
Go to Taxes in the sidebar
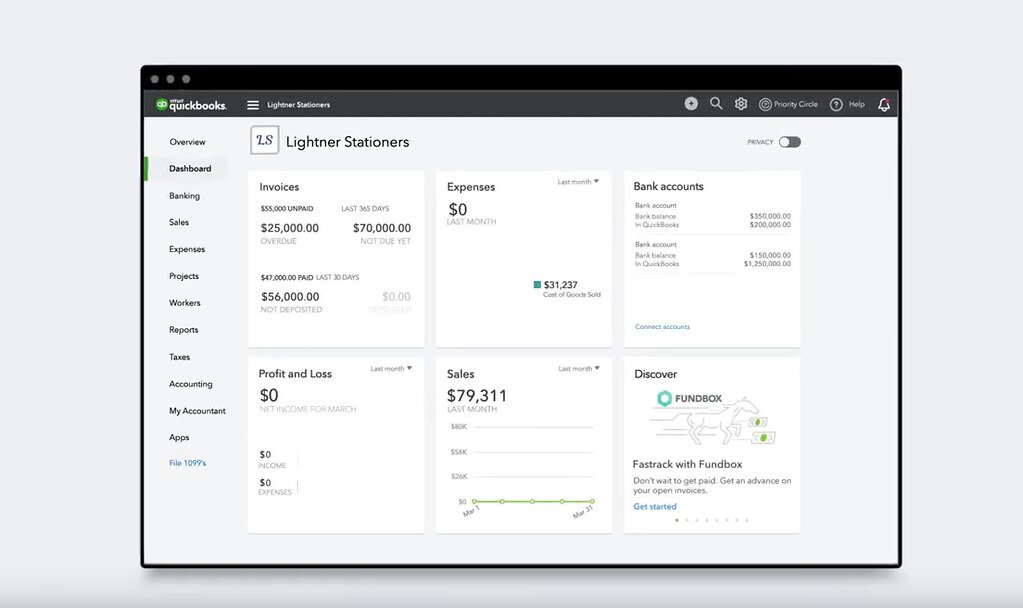click(179, 357)
